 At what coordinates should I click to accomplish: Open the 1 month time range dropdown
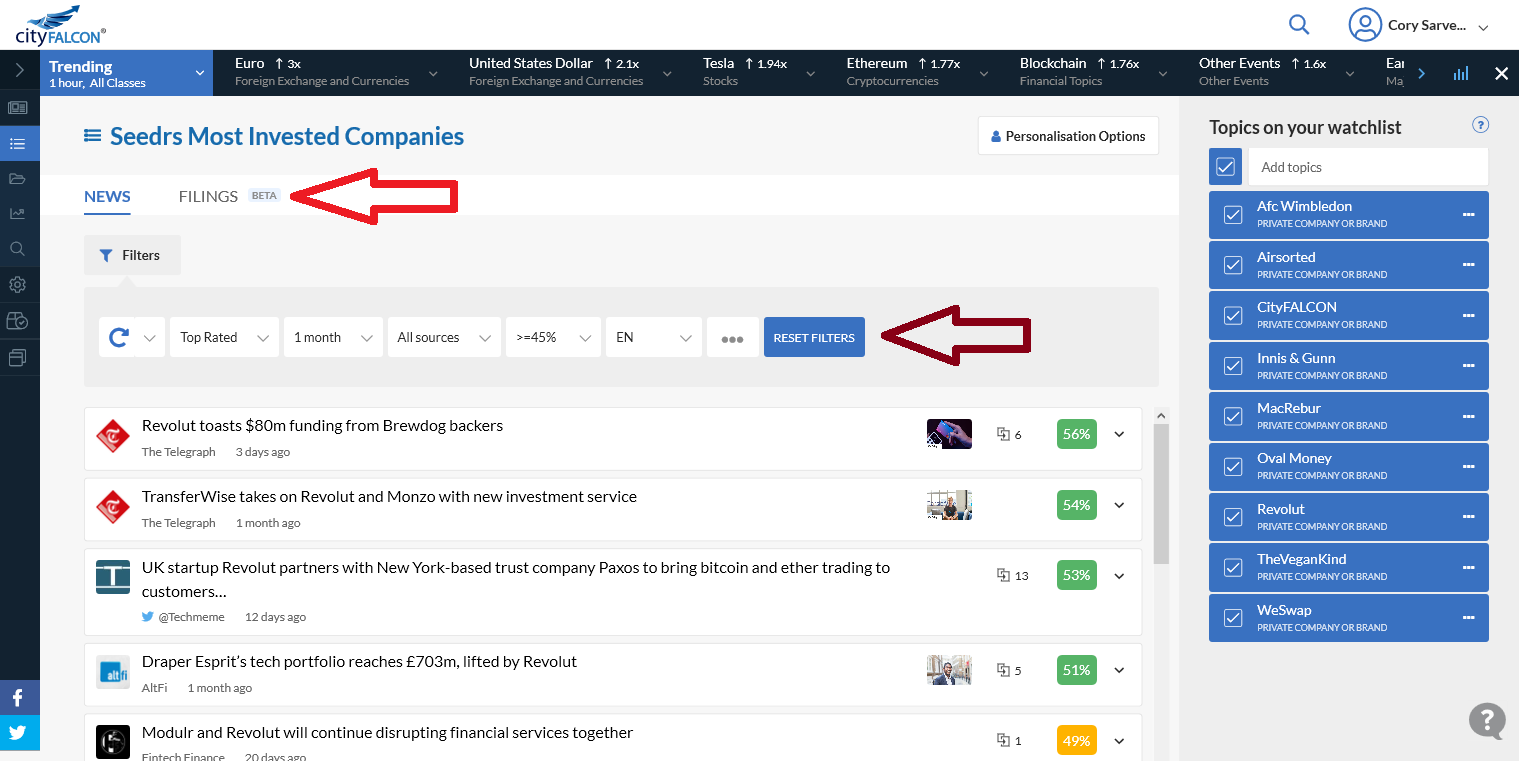click(333, 338)
